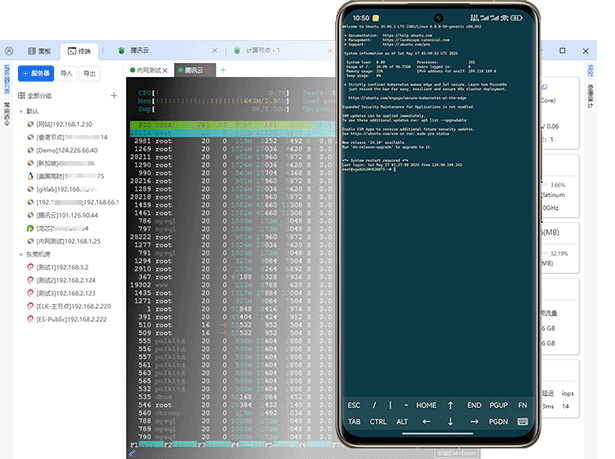Tap the up arrow key on phone
Image resolution: width=615 pixels, height=459 pixels.
[450, 405]
